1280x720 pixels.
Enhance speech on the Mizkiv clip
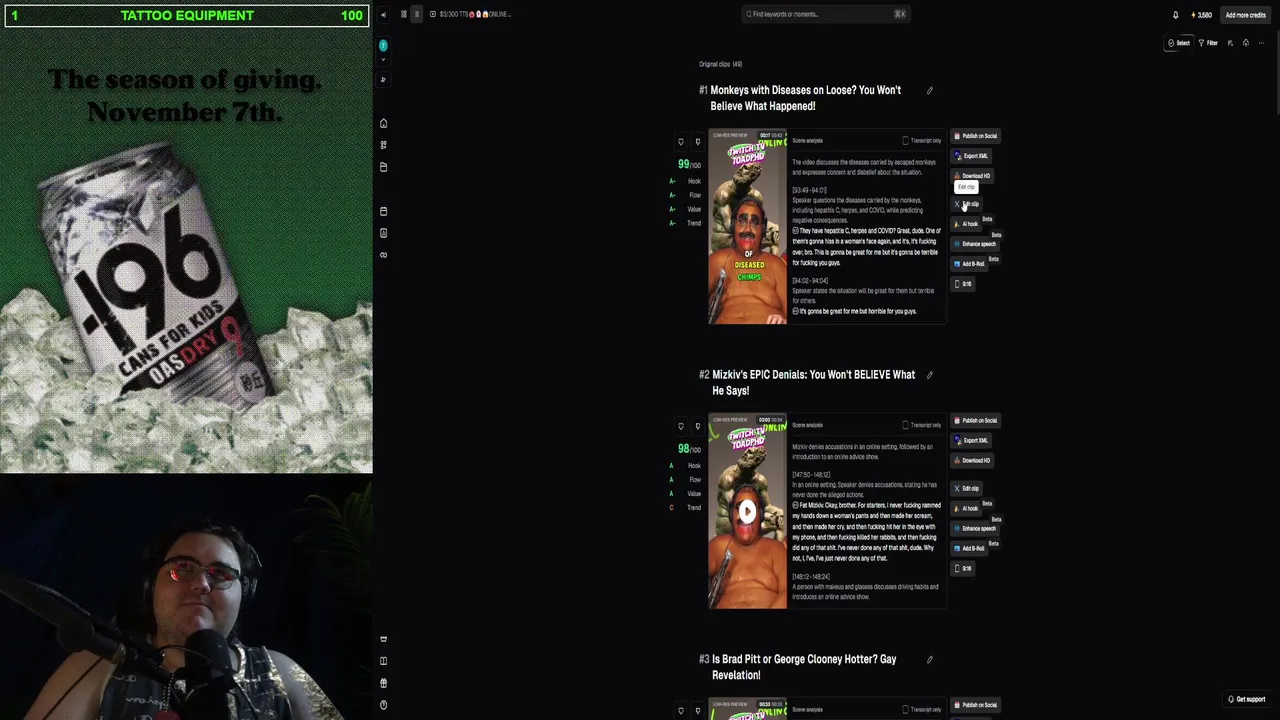pos(975,529)
